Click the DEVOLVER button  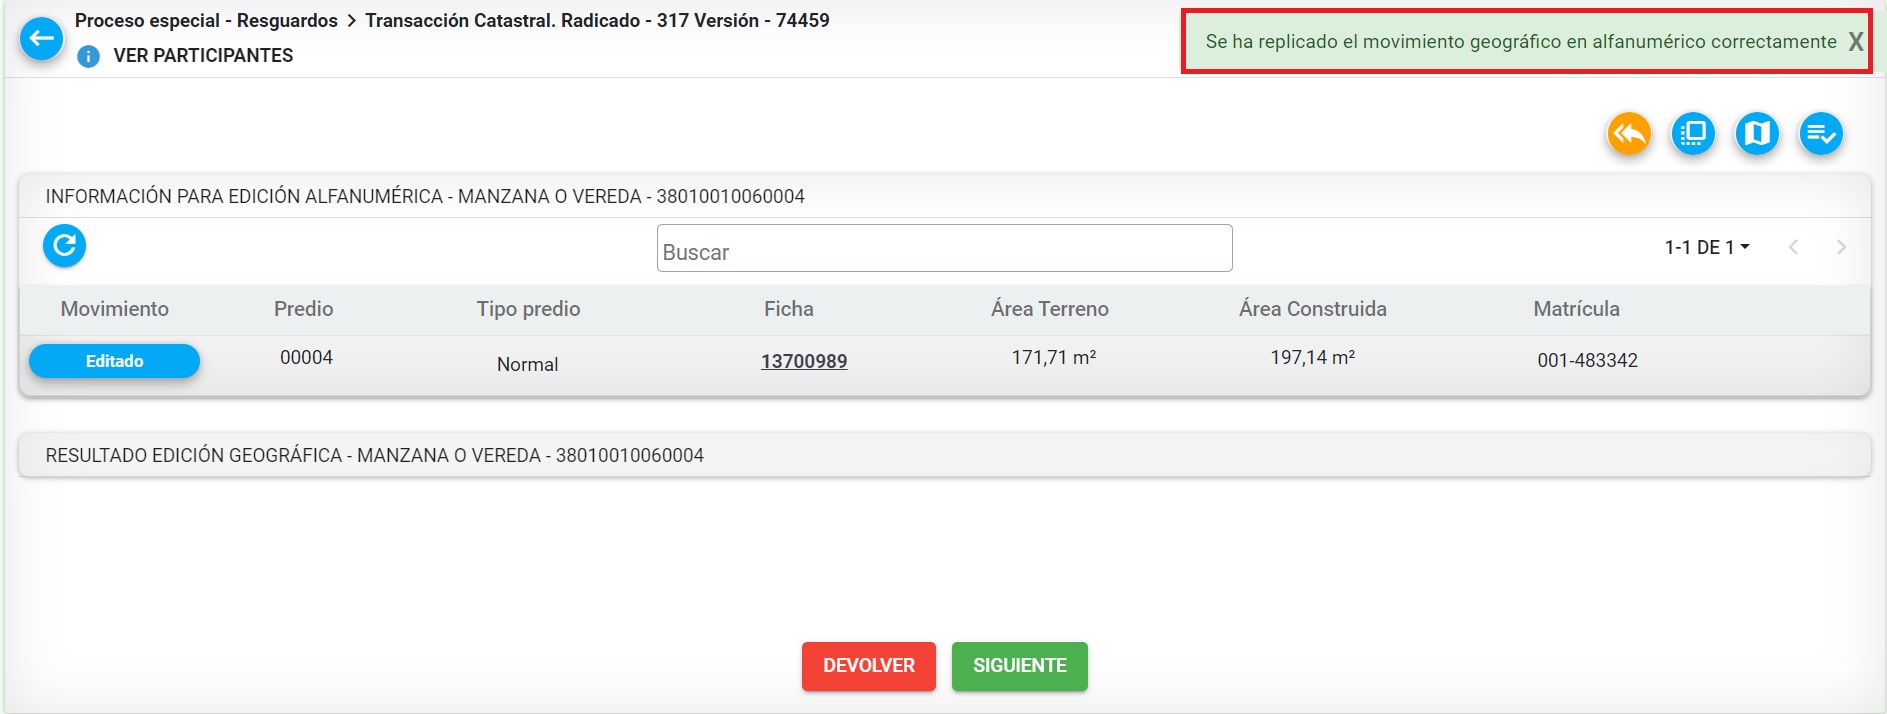click(868, 666)
